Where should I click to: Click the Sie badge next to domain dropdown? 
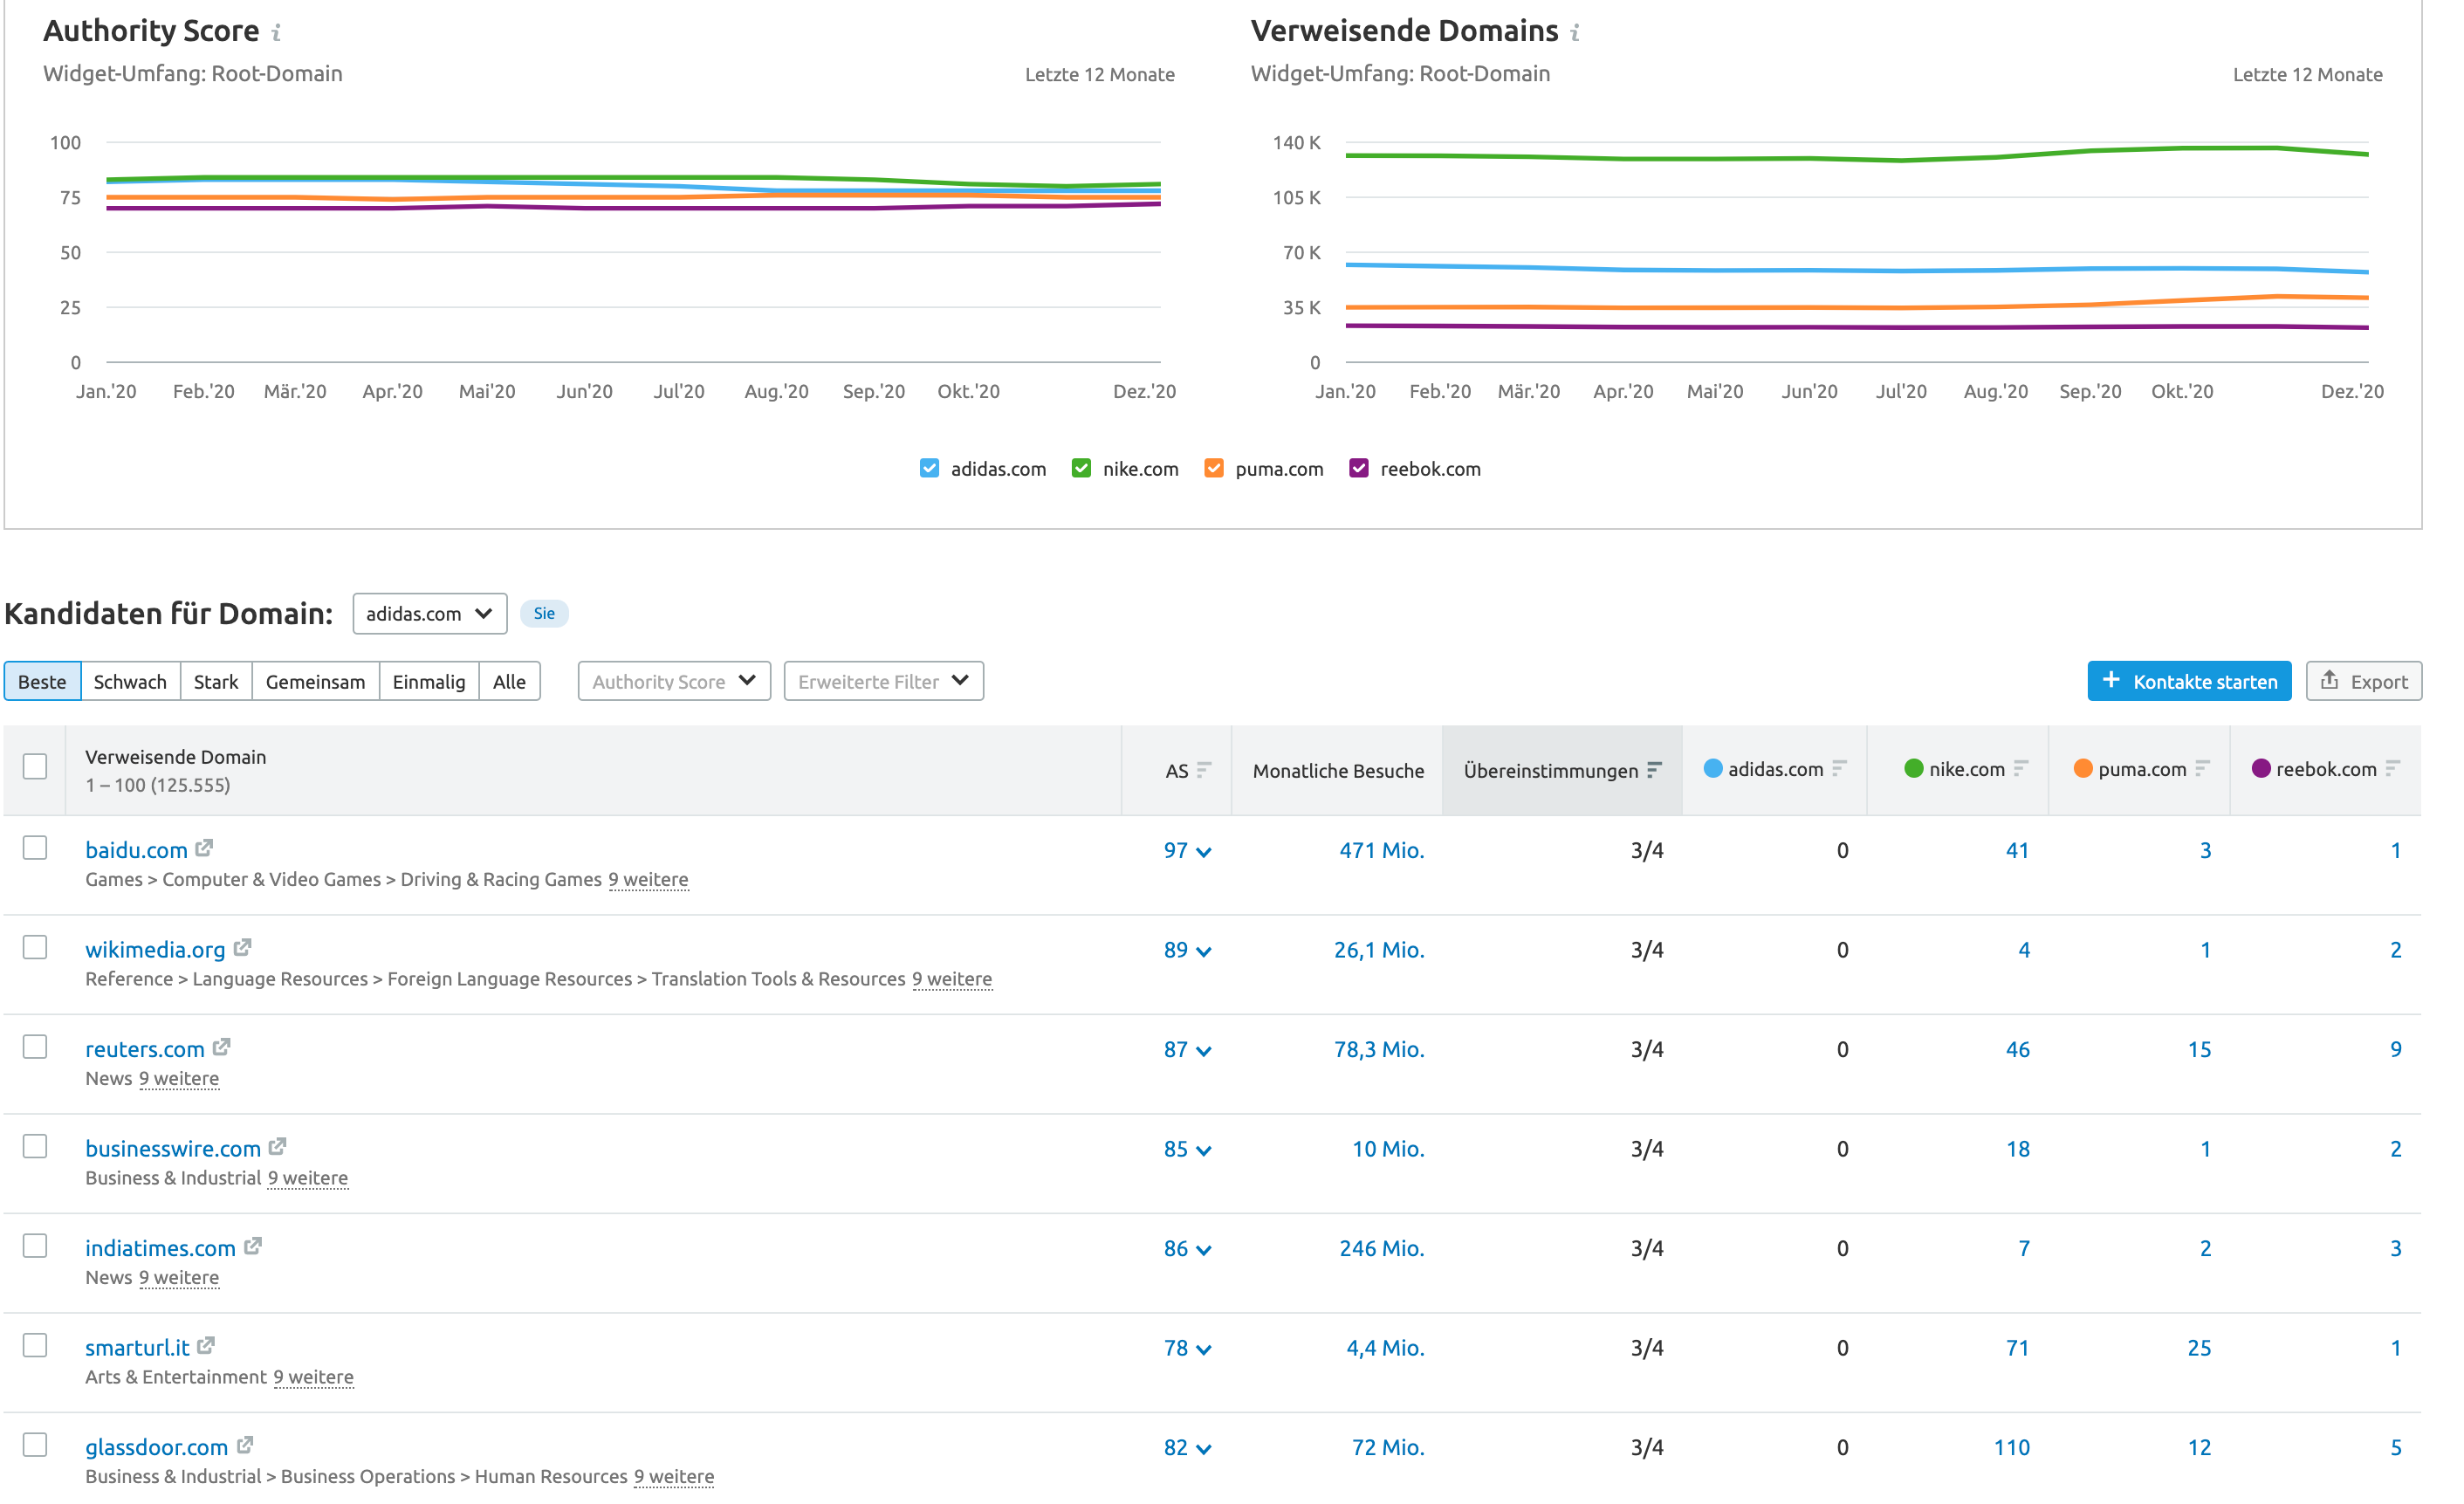pos(544,613)
